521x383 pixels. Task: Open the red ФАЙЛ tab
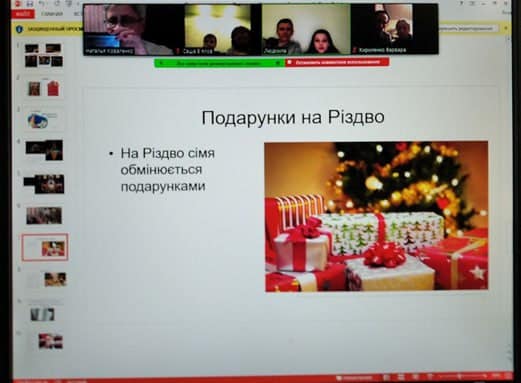click(23, 14)
